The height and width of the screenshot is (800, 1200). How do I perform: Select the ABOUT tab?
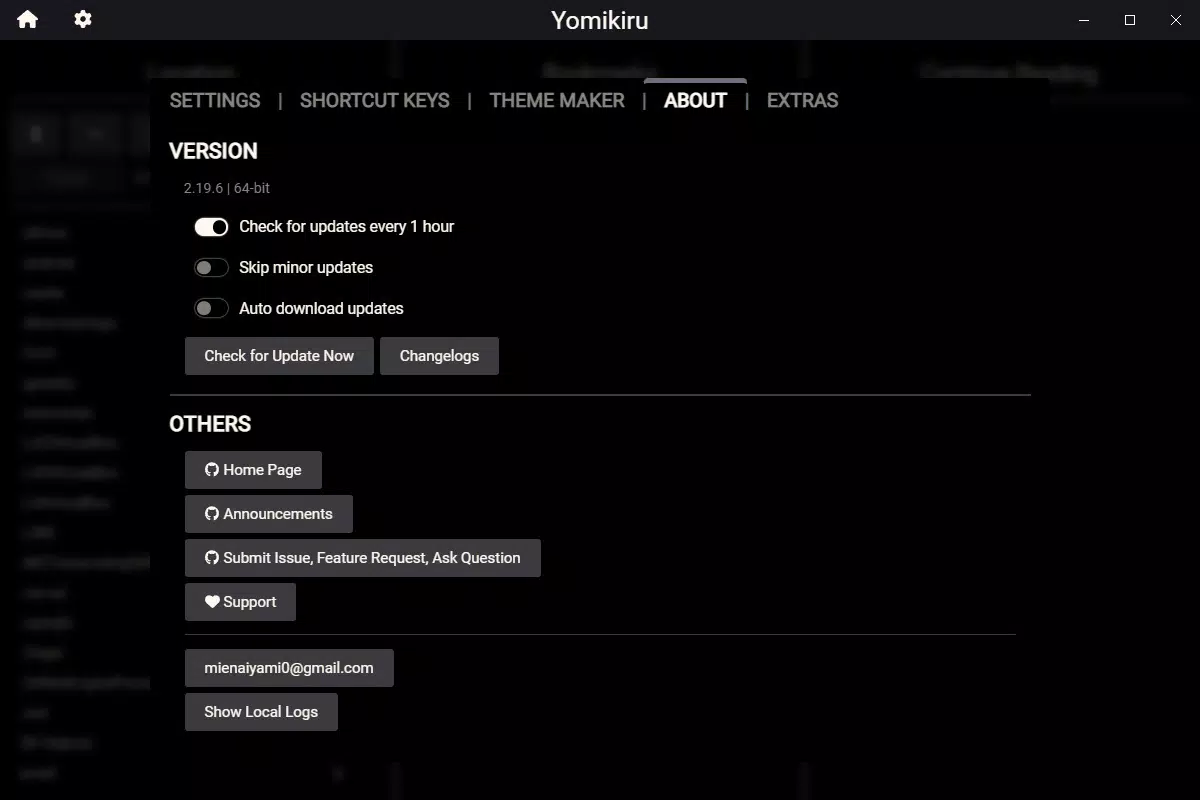tap(695, 100)
